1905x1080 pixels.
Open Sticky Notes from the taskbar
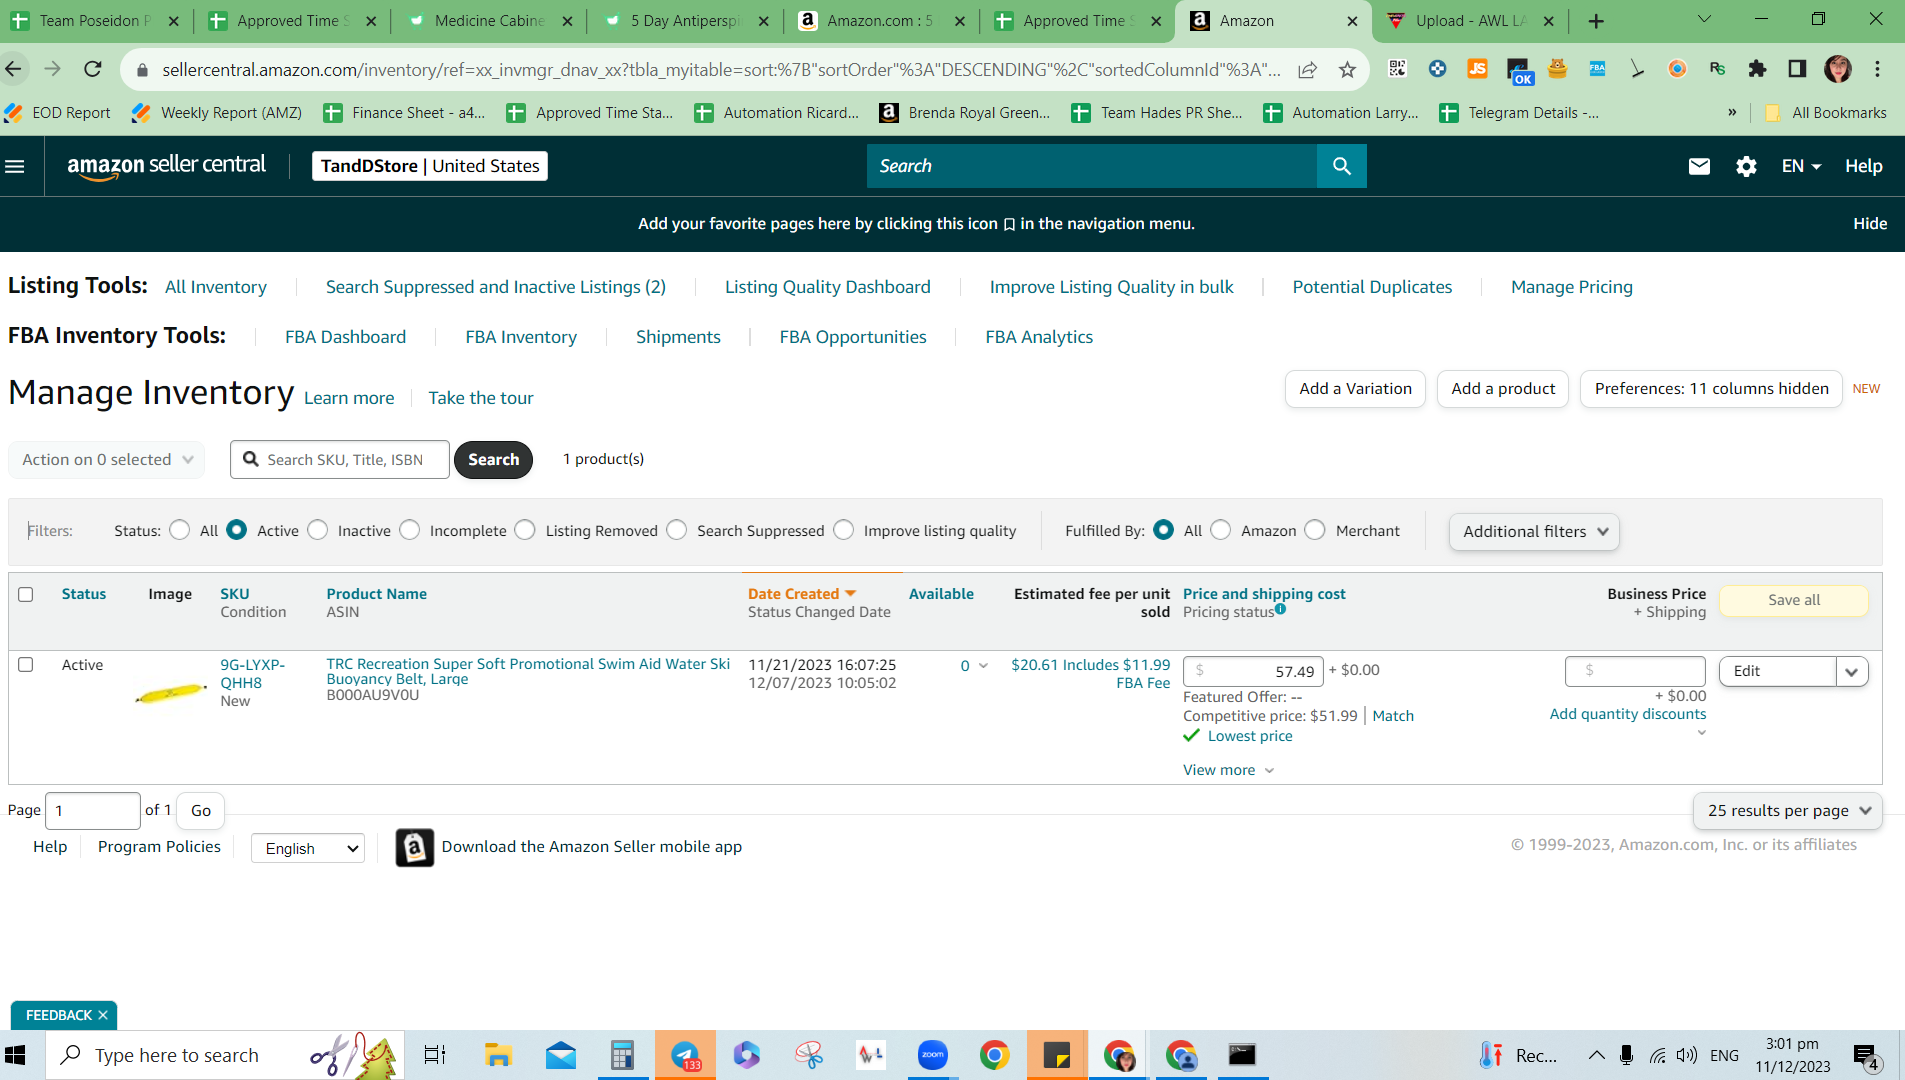(1057, 1055)
